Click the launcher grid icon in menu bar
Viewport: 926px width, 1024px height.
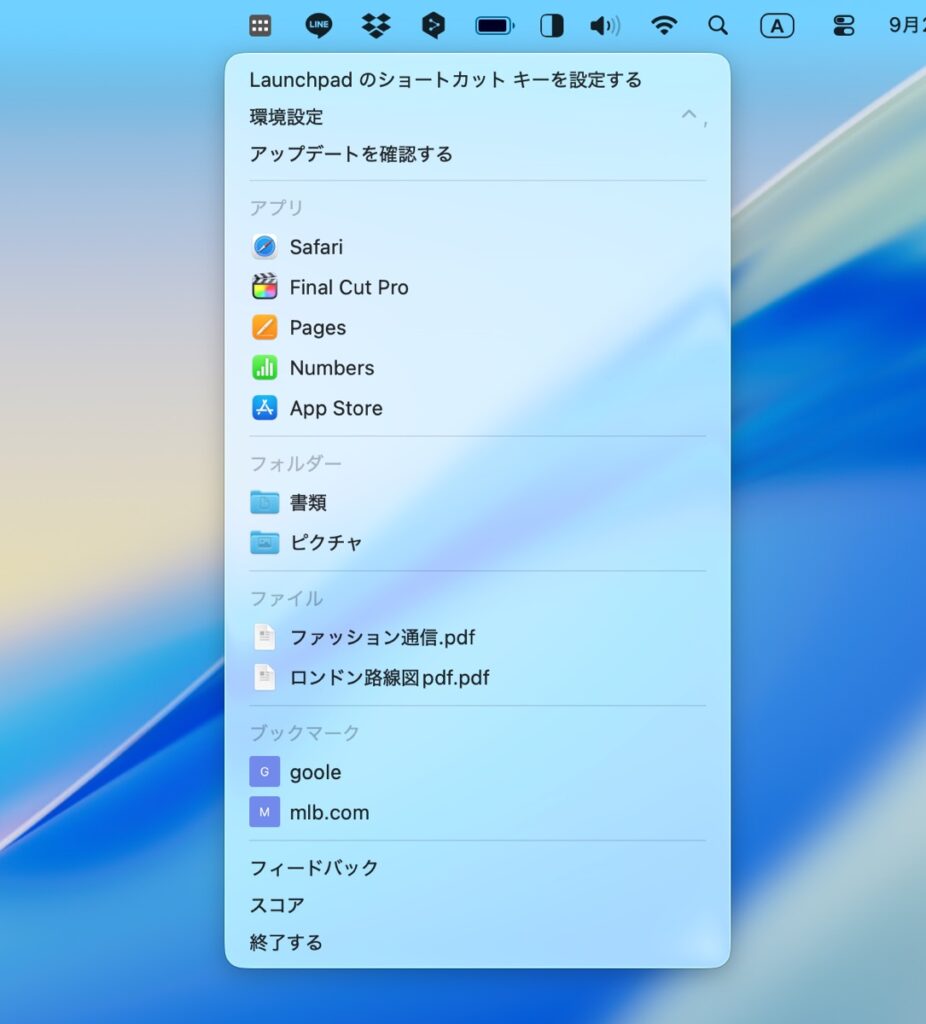click(x=260, y=26)
